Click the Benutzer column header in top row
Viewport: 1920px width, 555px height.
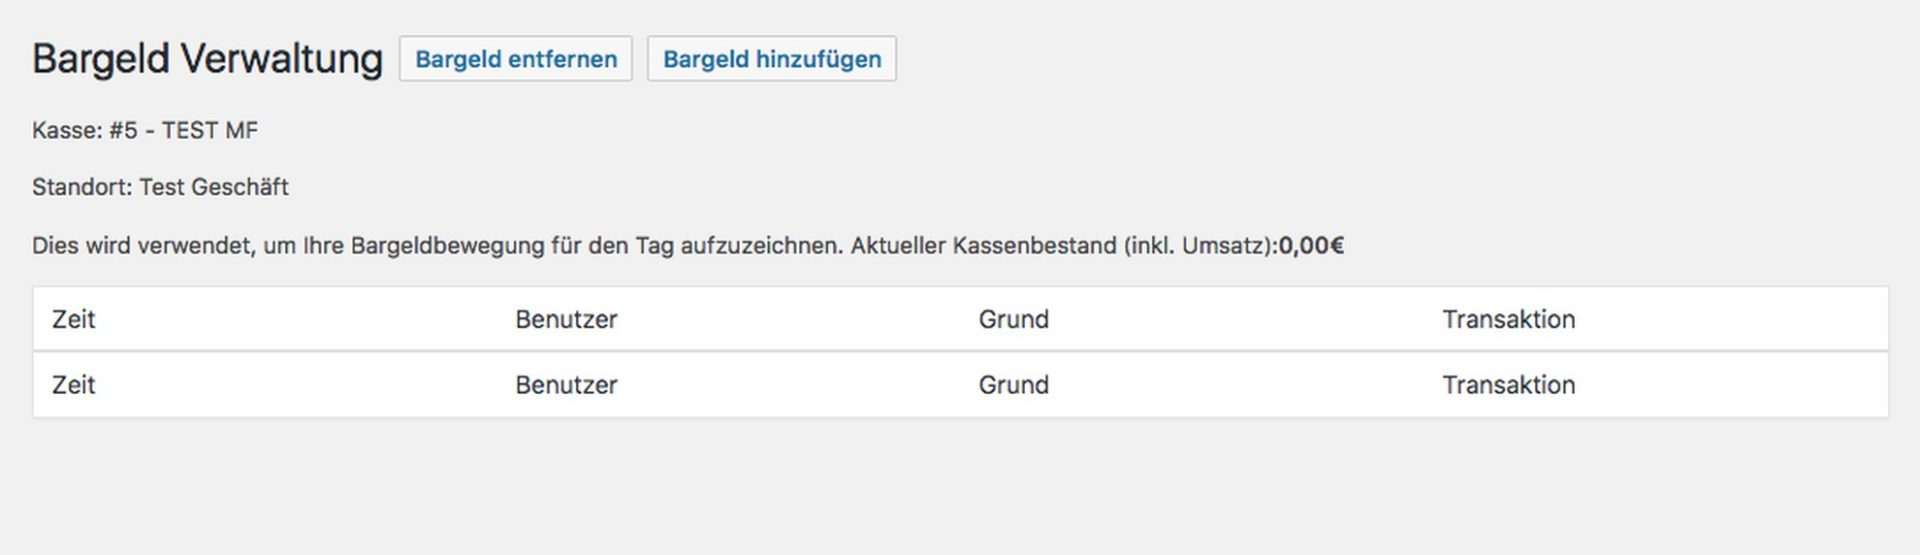point(566,320)
